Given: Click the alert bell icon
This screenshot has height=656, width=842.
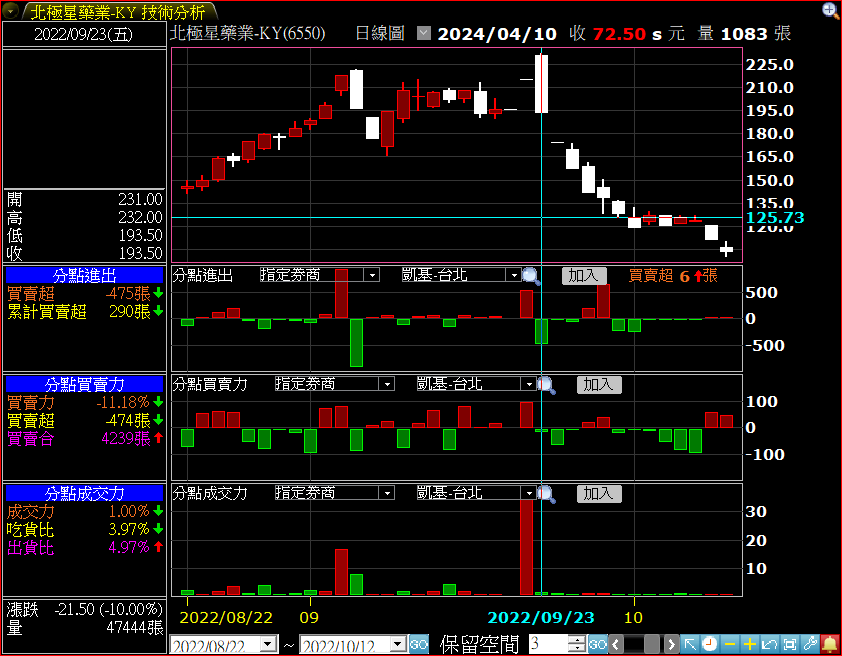Looking at the screenshot, I should pos(830,644).
